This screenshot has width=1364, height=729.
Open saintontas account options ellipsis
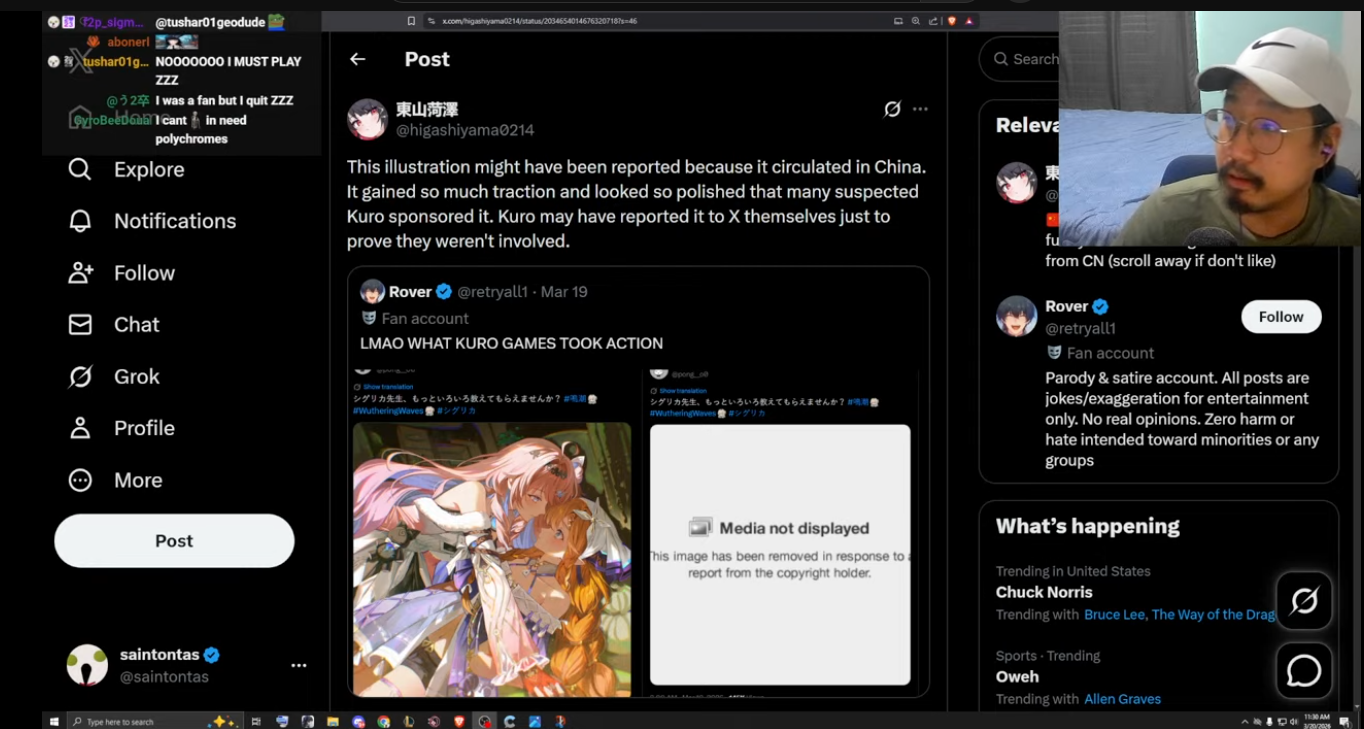pos(298,665)
